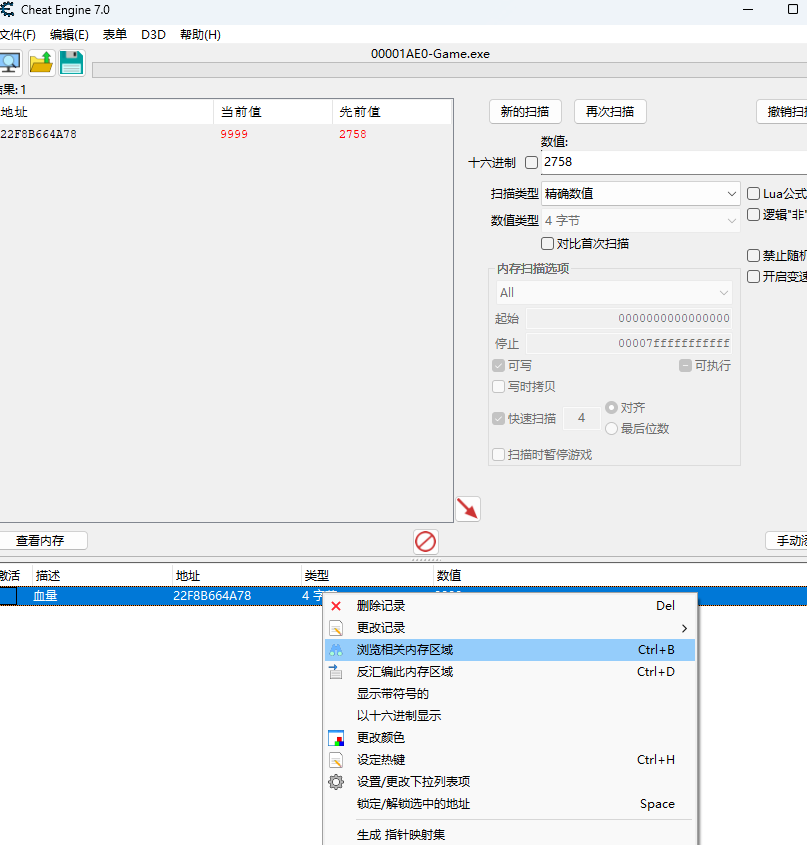Open the 扫描类型 精确数值 dropdown
The image size is (807, 845).
coord(640,193)
